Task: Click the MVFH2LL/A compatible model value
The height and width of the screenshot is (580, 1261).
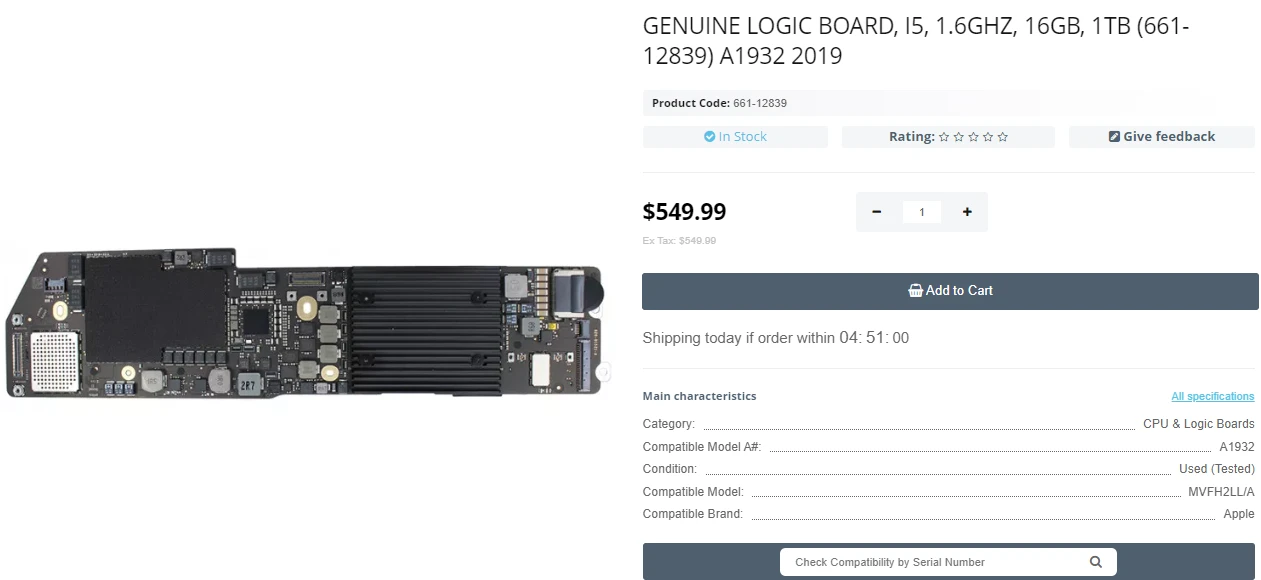Action: [1221, 492]
